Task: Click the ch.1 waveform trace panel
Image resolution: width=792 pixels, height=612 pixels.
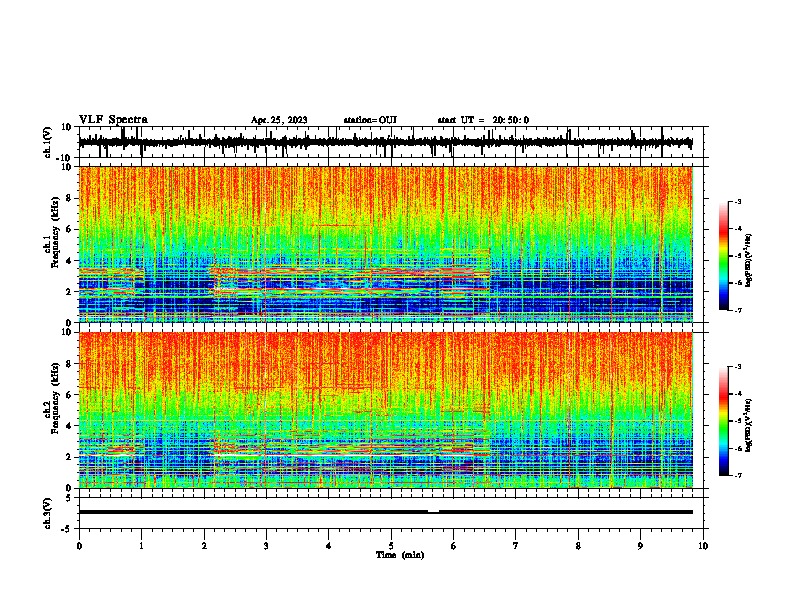Action: 390,142
